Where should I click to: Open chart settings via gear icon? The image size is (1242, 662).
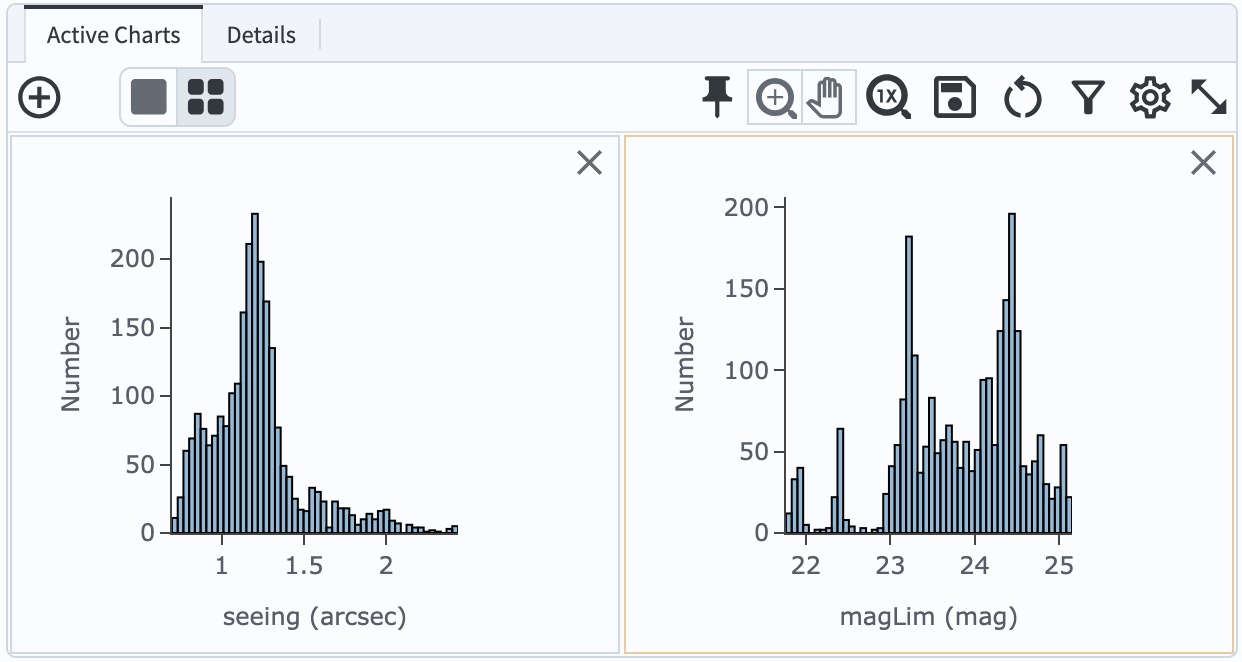tap(1150, 98)
